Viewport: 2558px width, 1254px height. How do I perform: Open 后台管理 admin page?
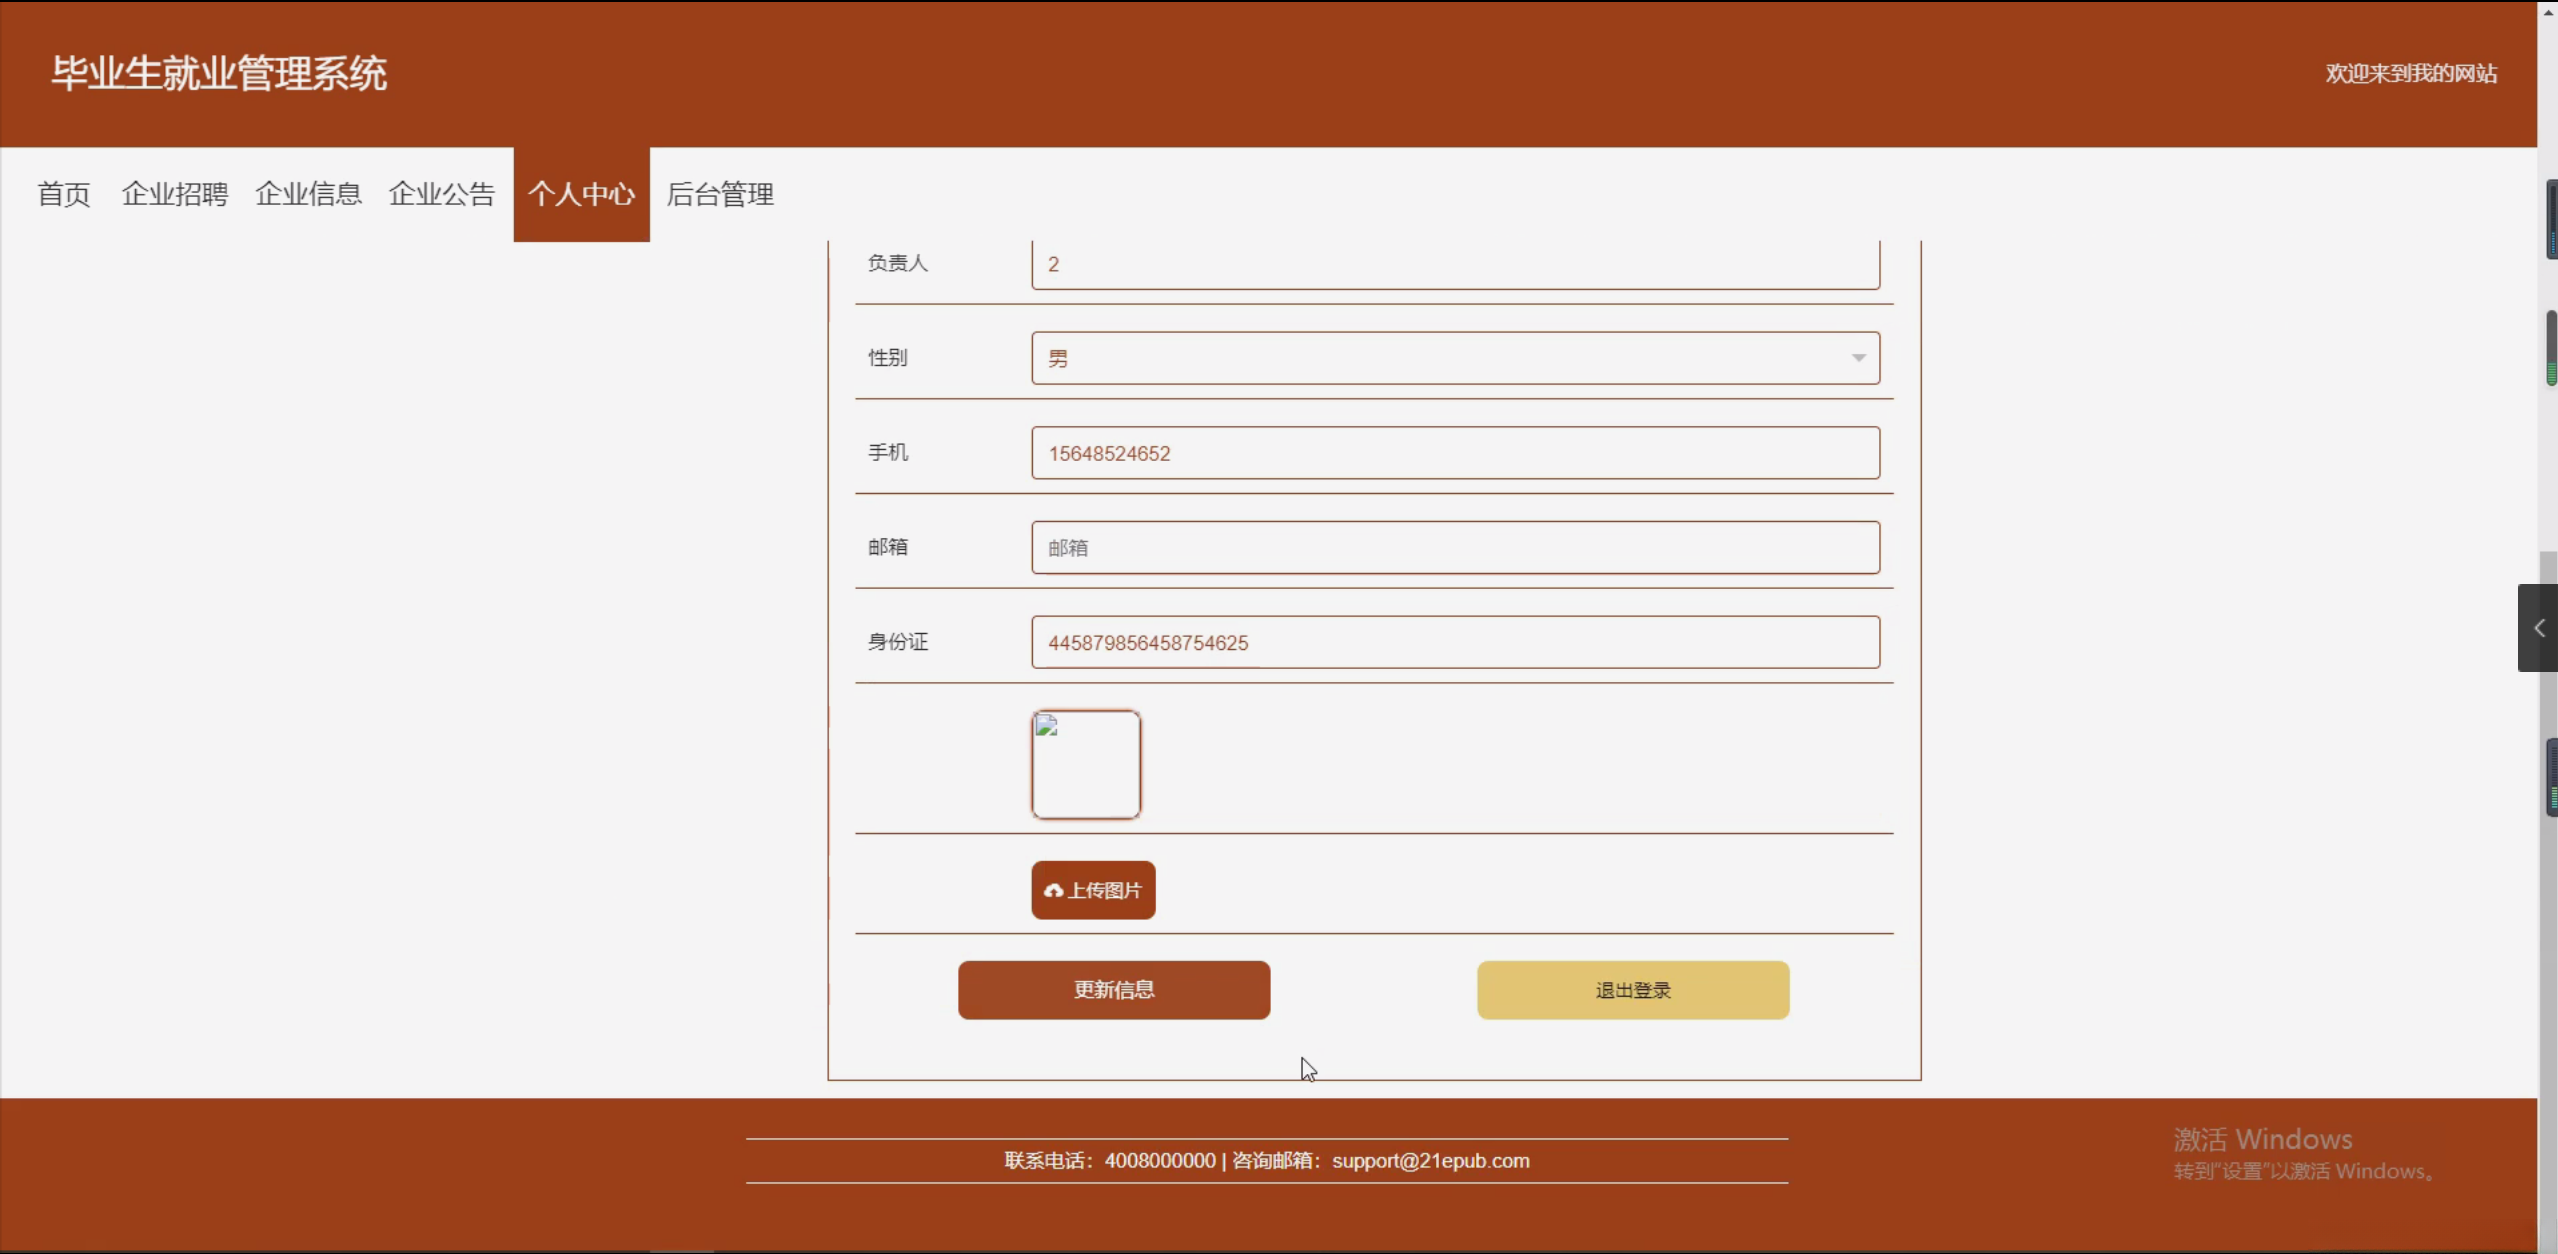tap(720, 194)
